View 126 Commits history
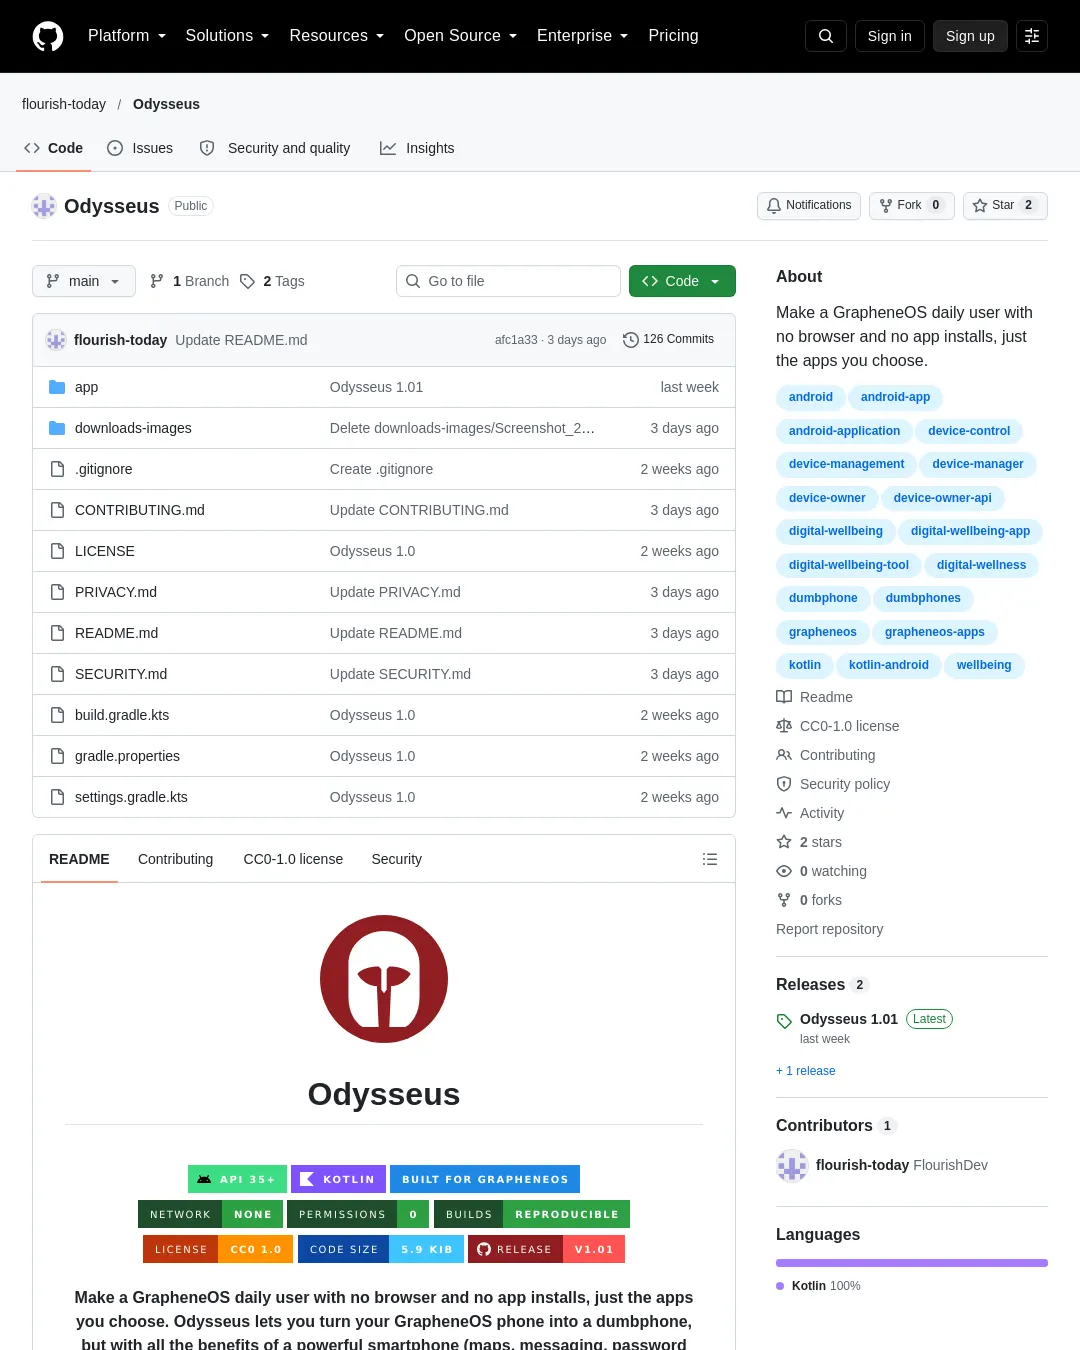Screen dimensions: 1080x1350 (668, 339)
